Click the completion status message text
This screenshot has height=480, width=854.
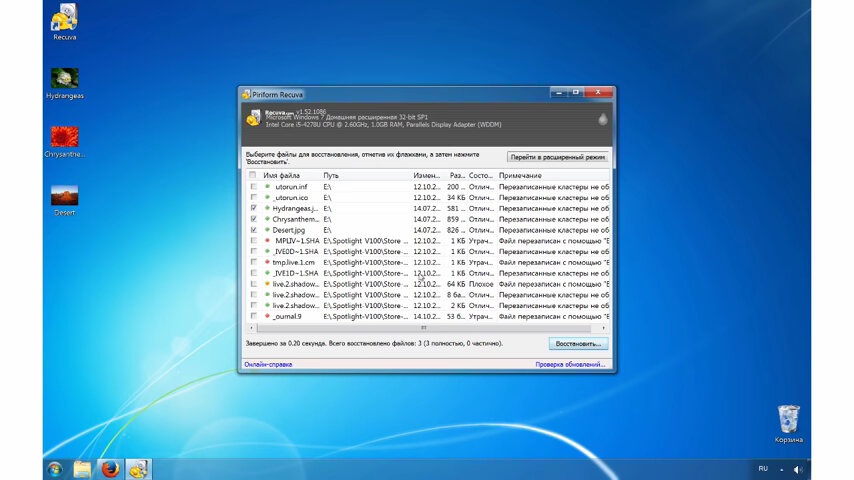[x=374, y=343]
